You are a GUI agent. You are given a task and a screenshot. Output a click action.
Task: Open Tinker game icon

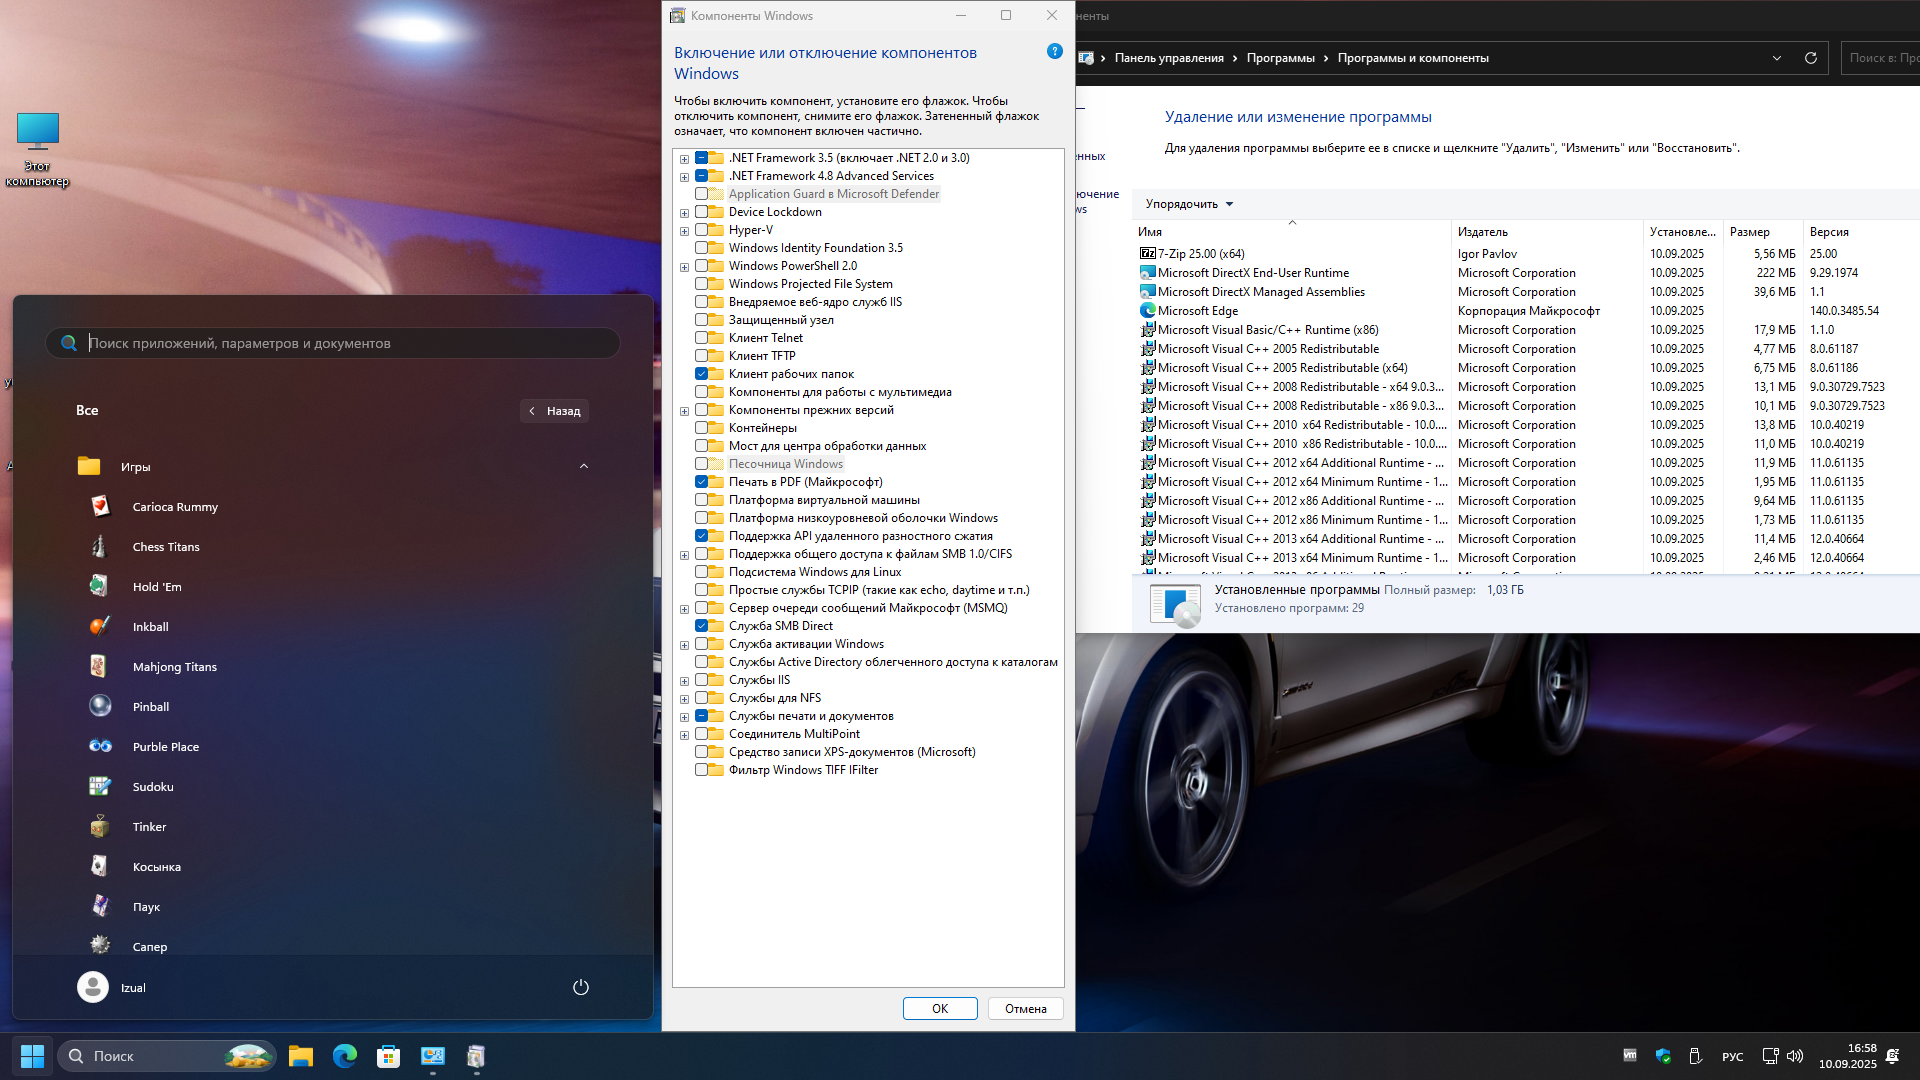click(100, 826)
